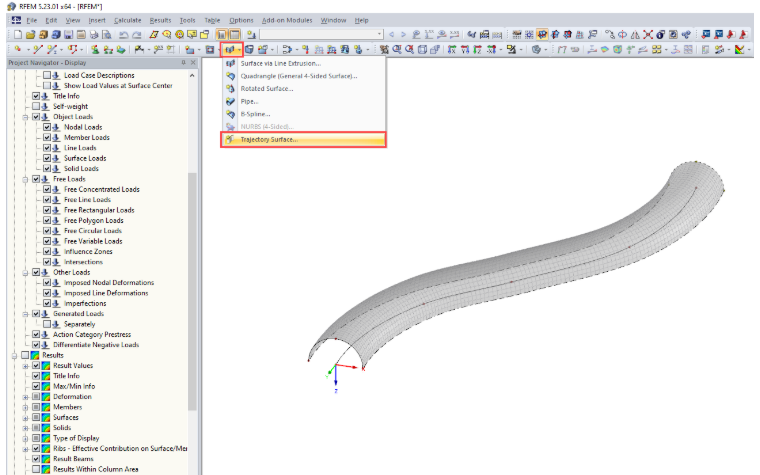Open the File menu

tap(32, 20)
